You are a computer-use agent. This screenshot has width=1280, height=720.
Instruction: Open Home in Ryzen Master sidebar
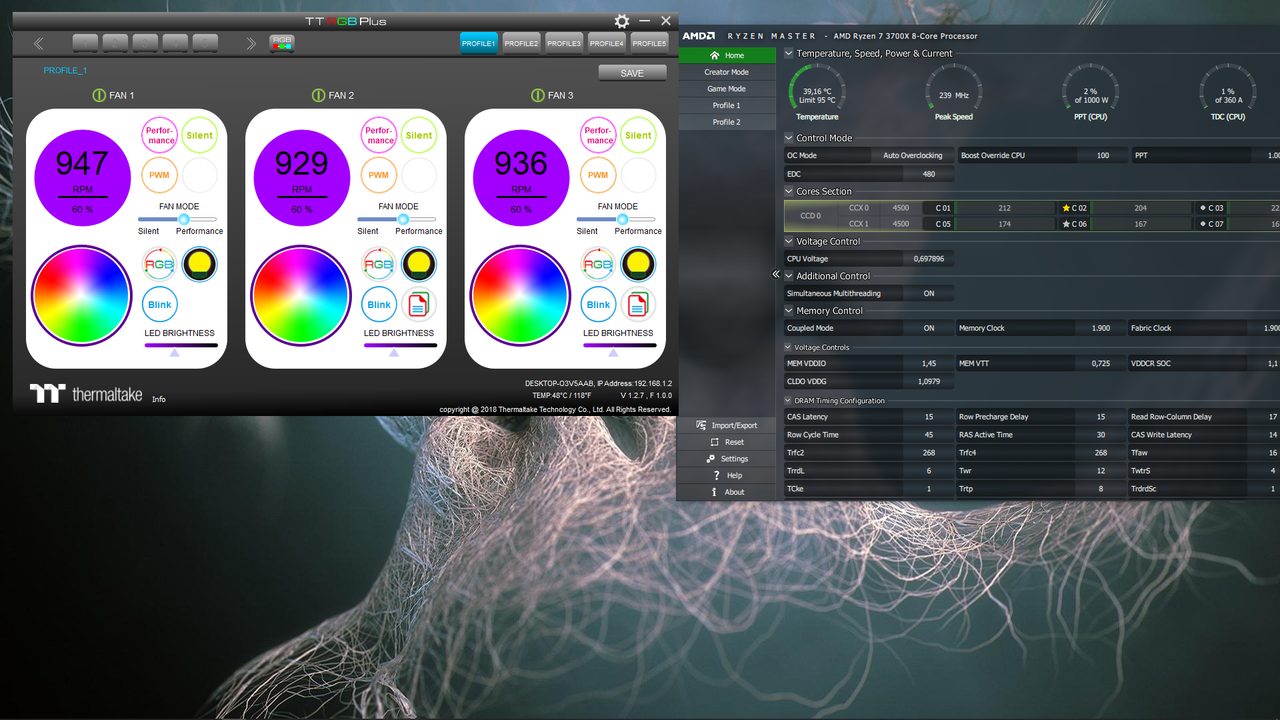(727, 55)
